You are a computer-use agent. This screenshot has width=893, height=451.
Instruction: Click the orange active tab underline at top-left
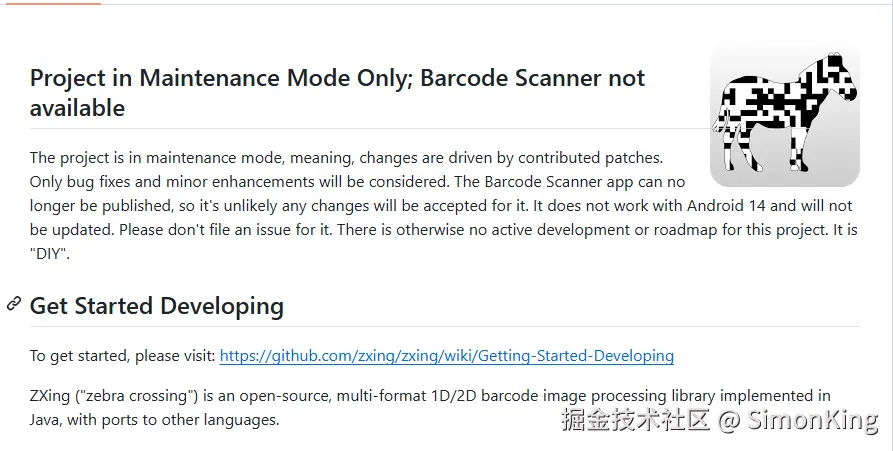coord(50,3)
